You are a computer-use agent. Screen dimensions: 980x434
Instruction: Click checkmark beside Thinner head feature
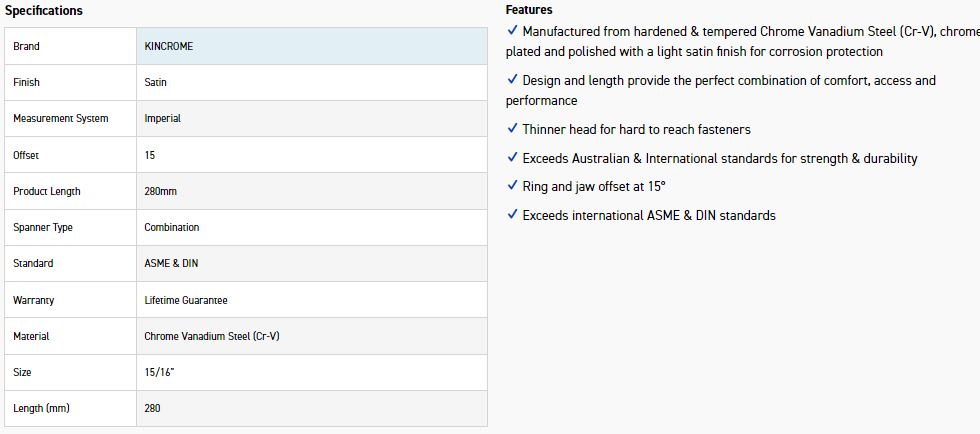(512, 129)
